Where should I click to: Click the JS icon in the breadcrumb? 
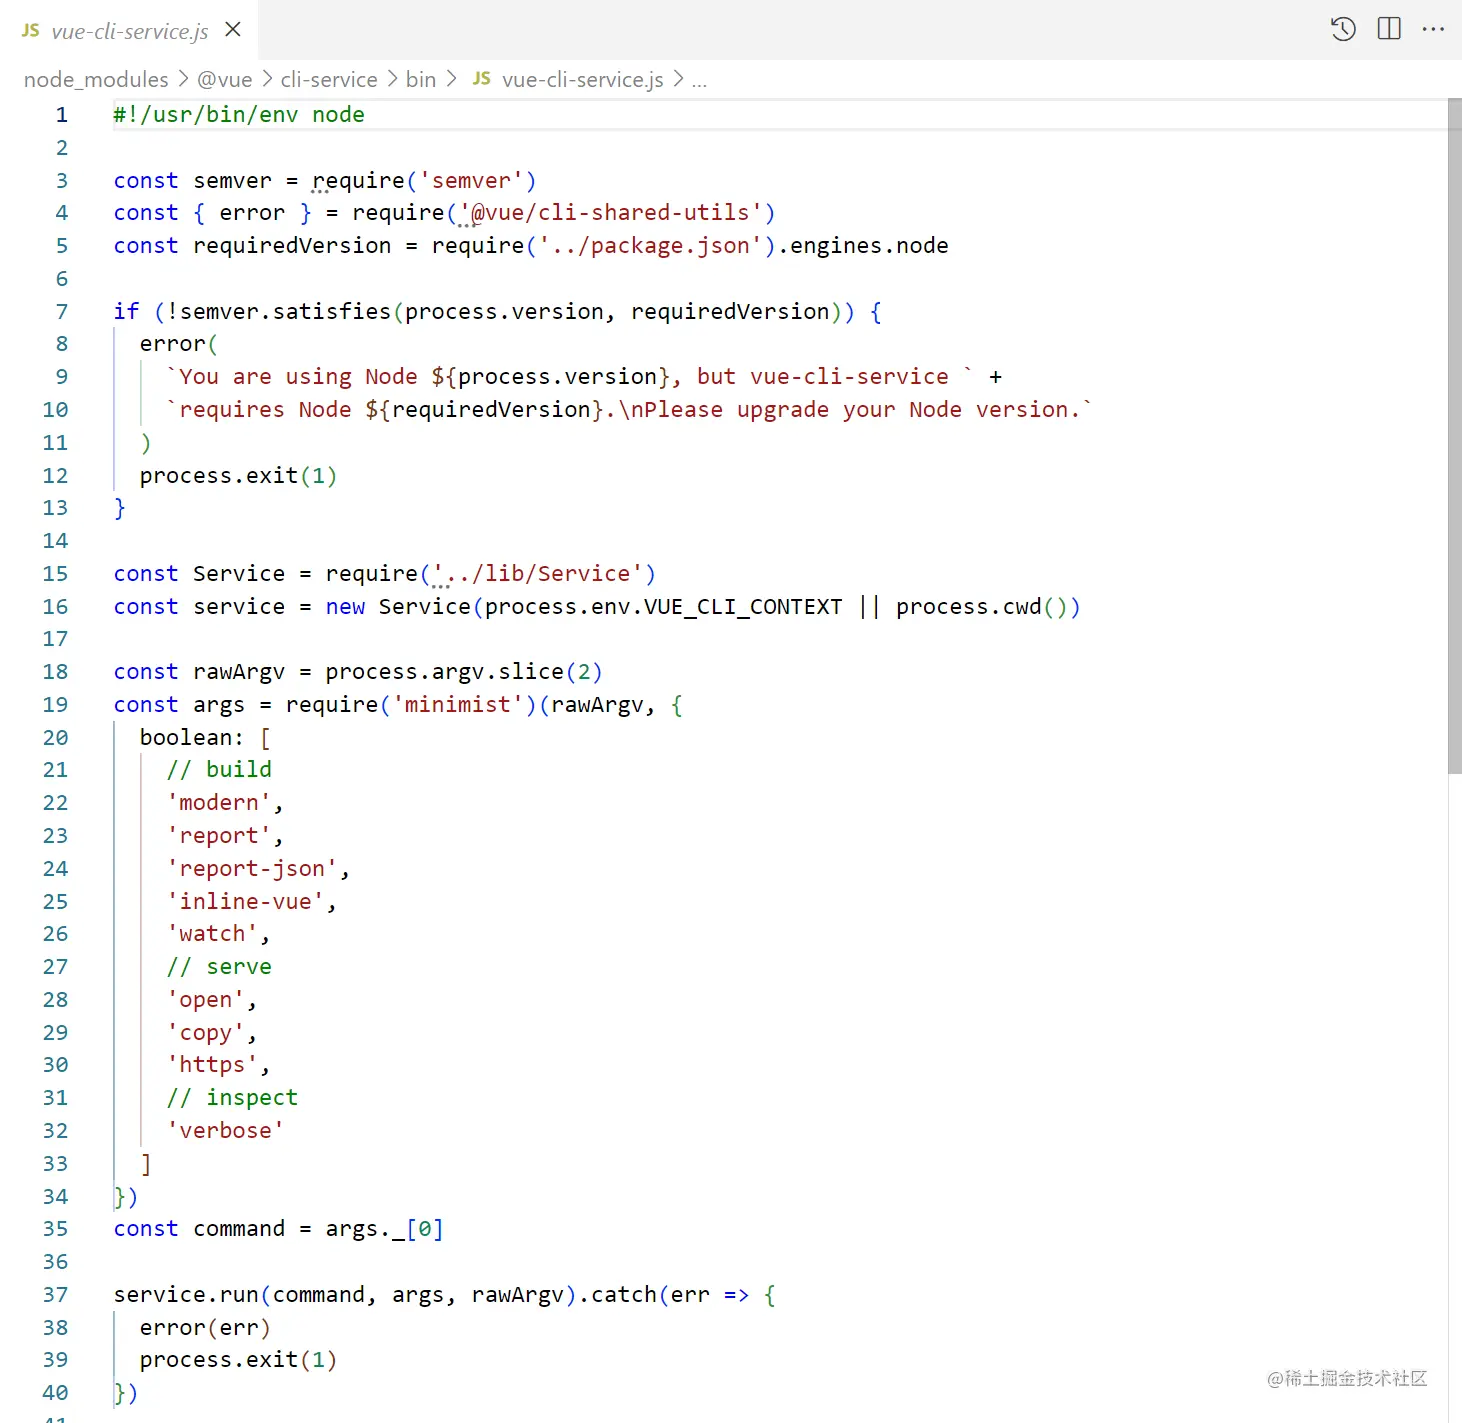482,78
